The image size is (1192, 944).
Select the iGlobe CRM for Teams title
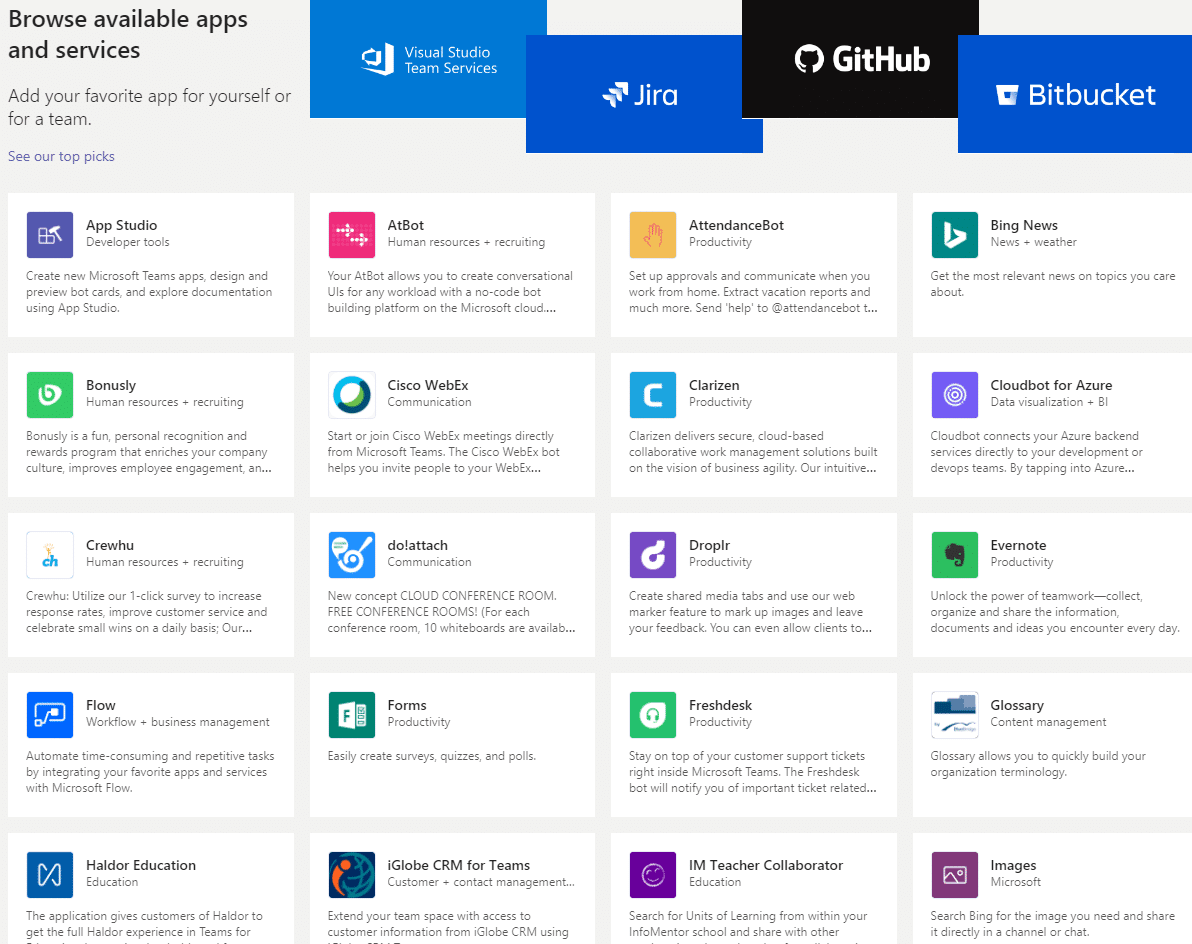tap(458, 865)
